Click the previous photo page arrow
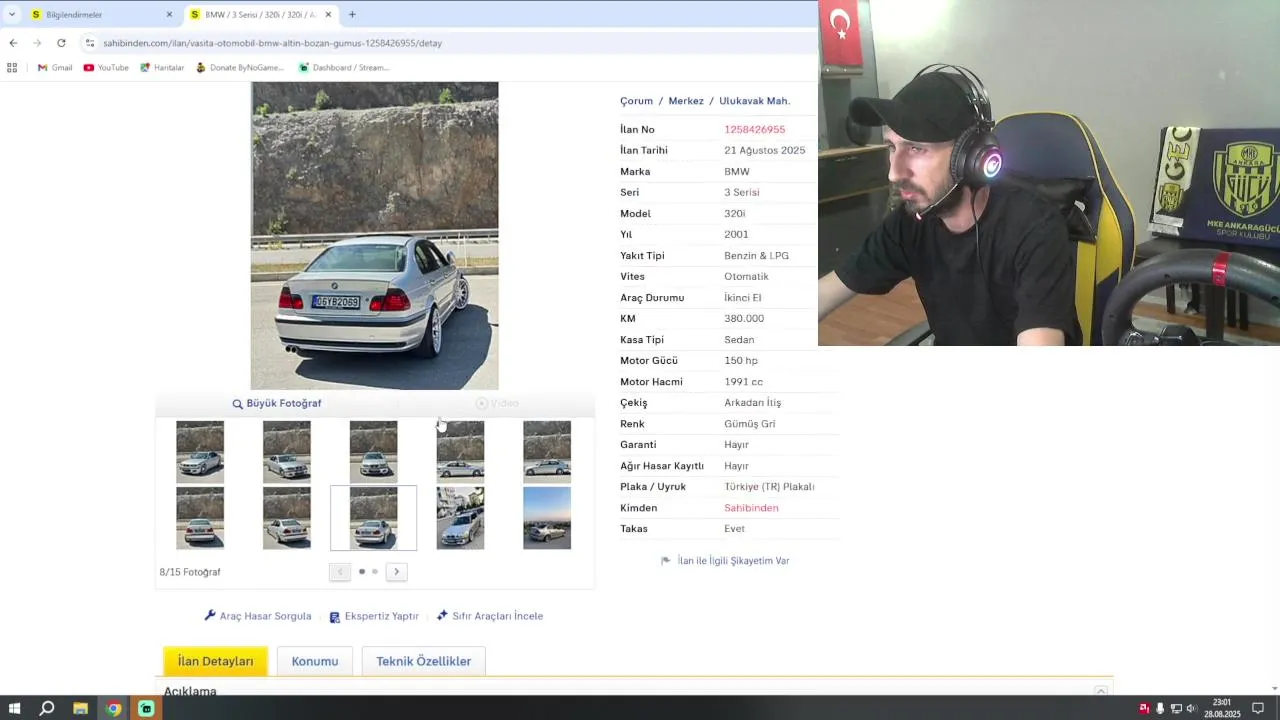The width and height of the screenshot is (1280, 720). pyautogui.click(x=340, y=572)
